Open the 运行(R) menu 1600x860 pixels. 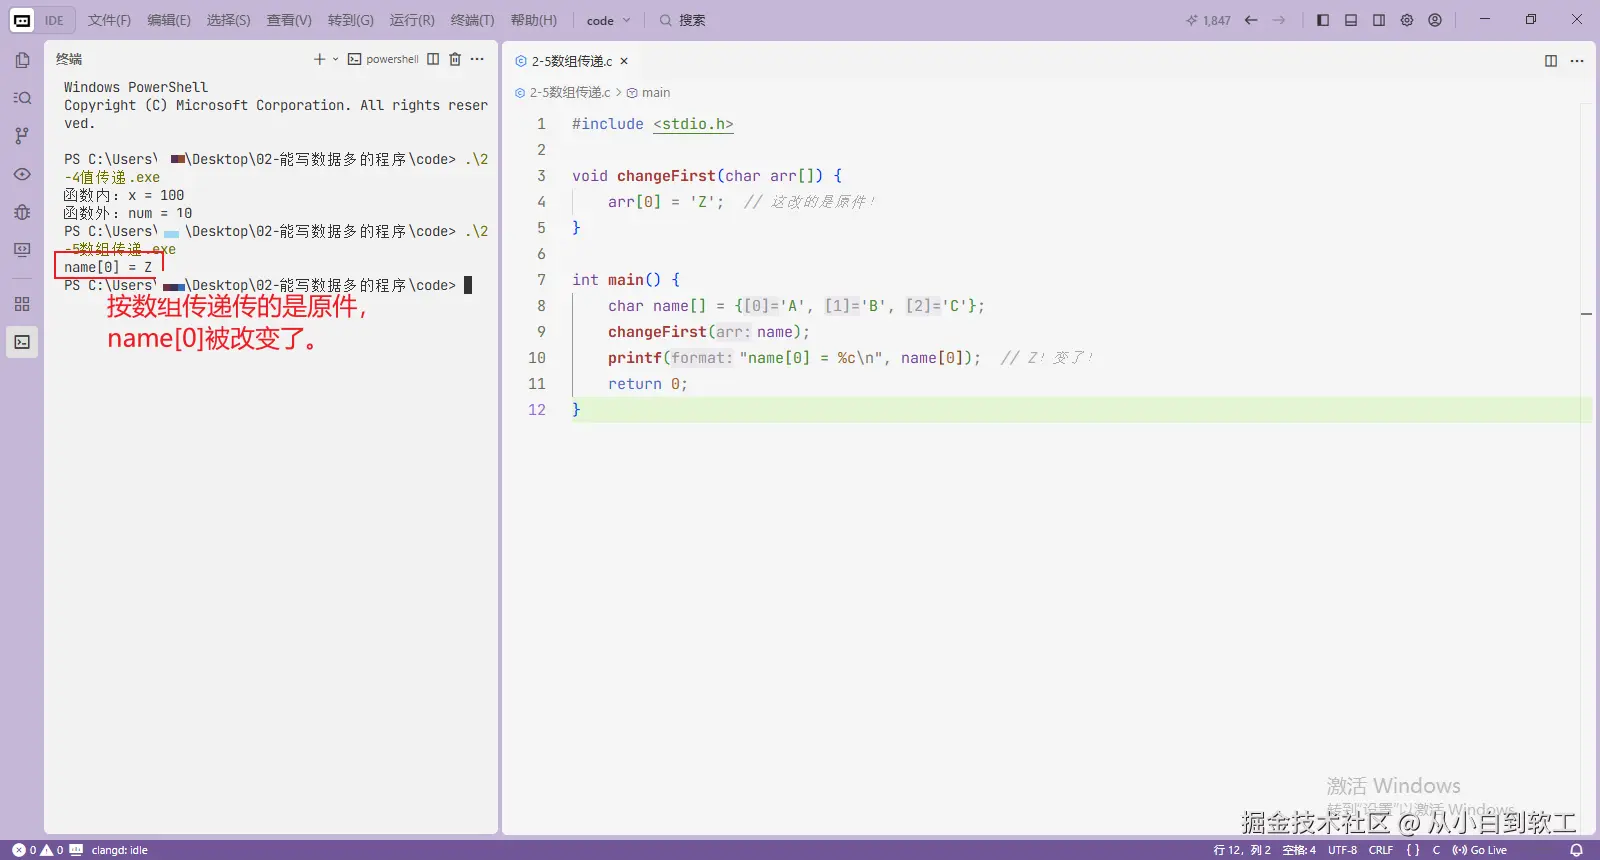(x=412, y=20)
